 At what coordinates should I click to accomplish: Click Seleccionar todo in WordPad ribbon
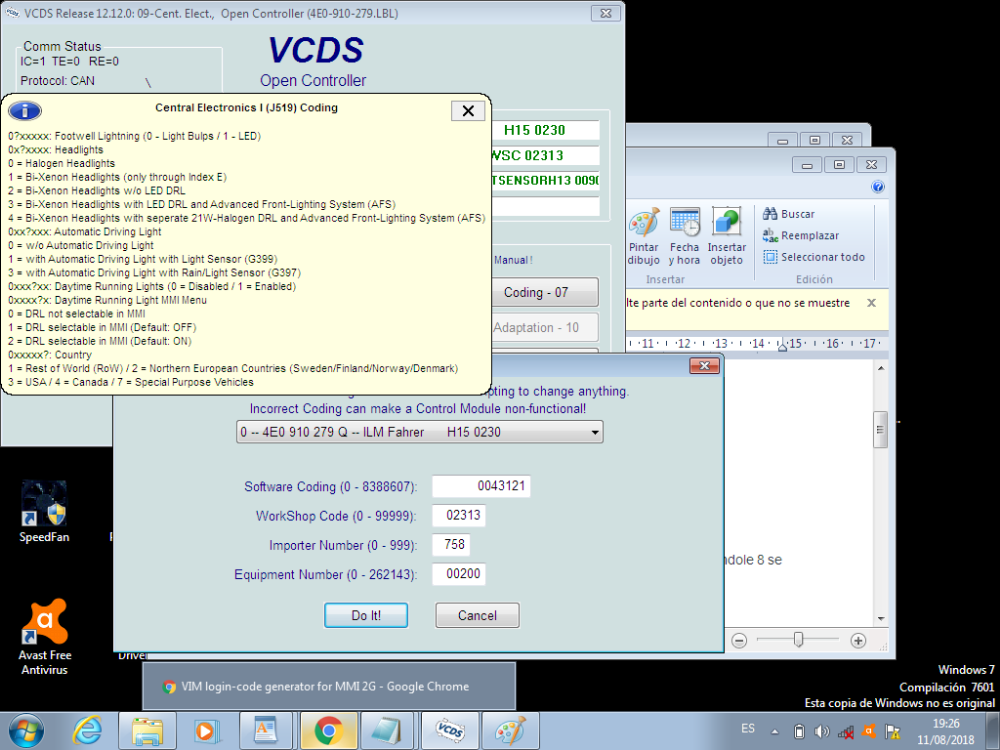pos(814,257)
